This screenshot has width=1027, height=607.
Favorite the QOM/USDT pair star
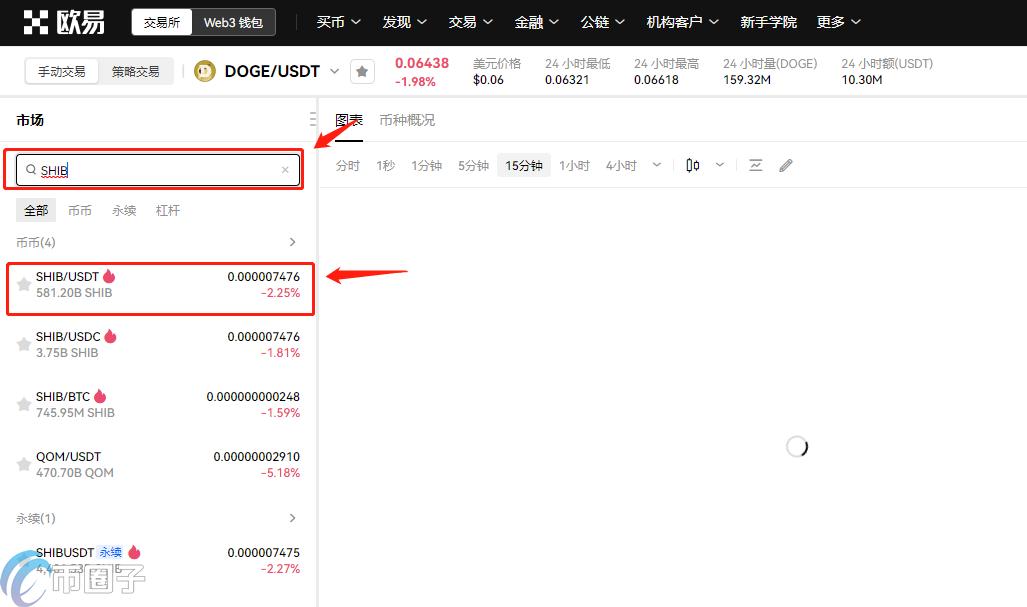click(24, 464)
